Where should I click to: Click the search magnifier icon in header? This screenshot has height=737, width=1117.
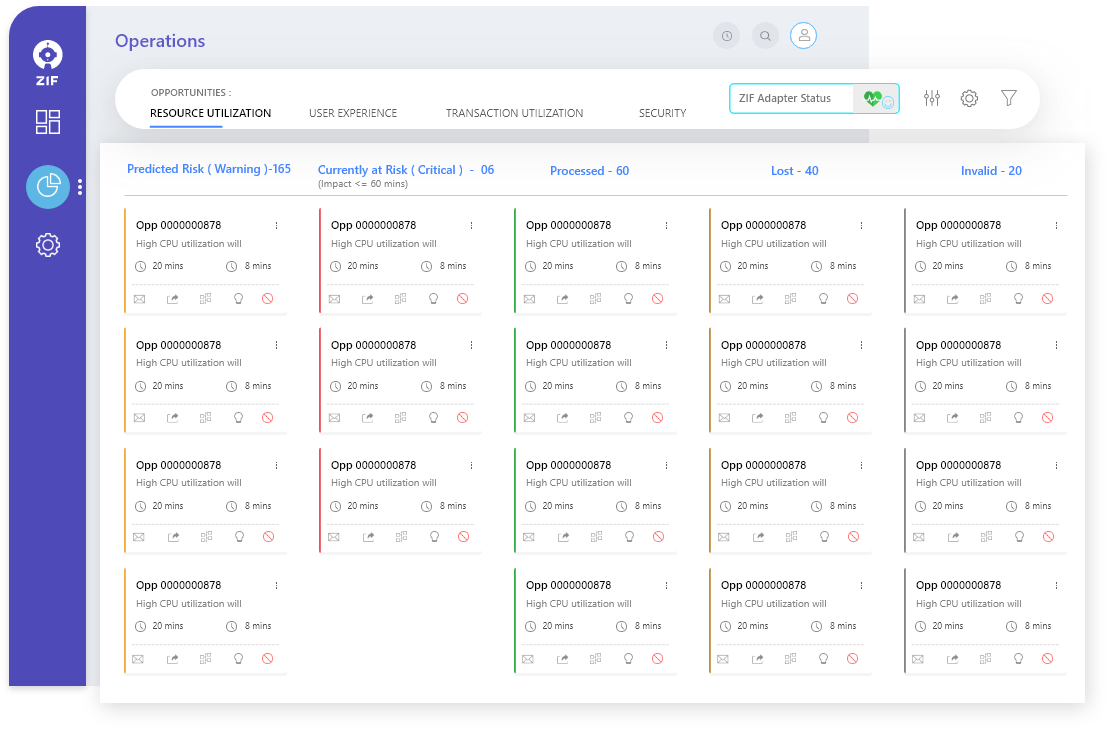click(x=765, y=36)
